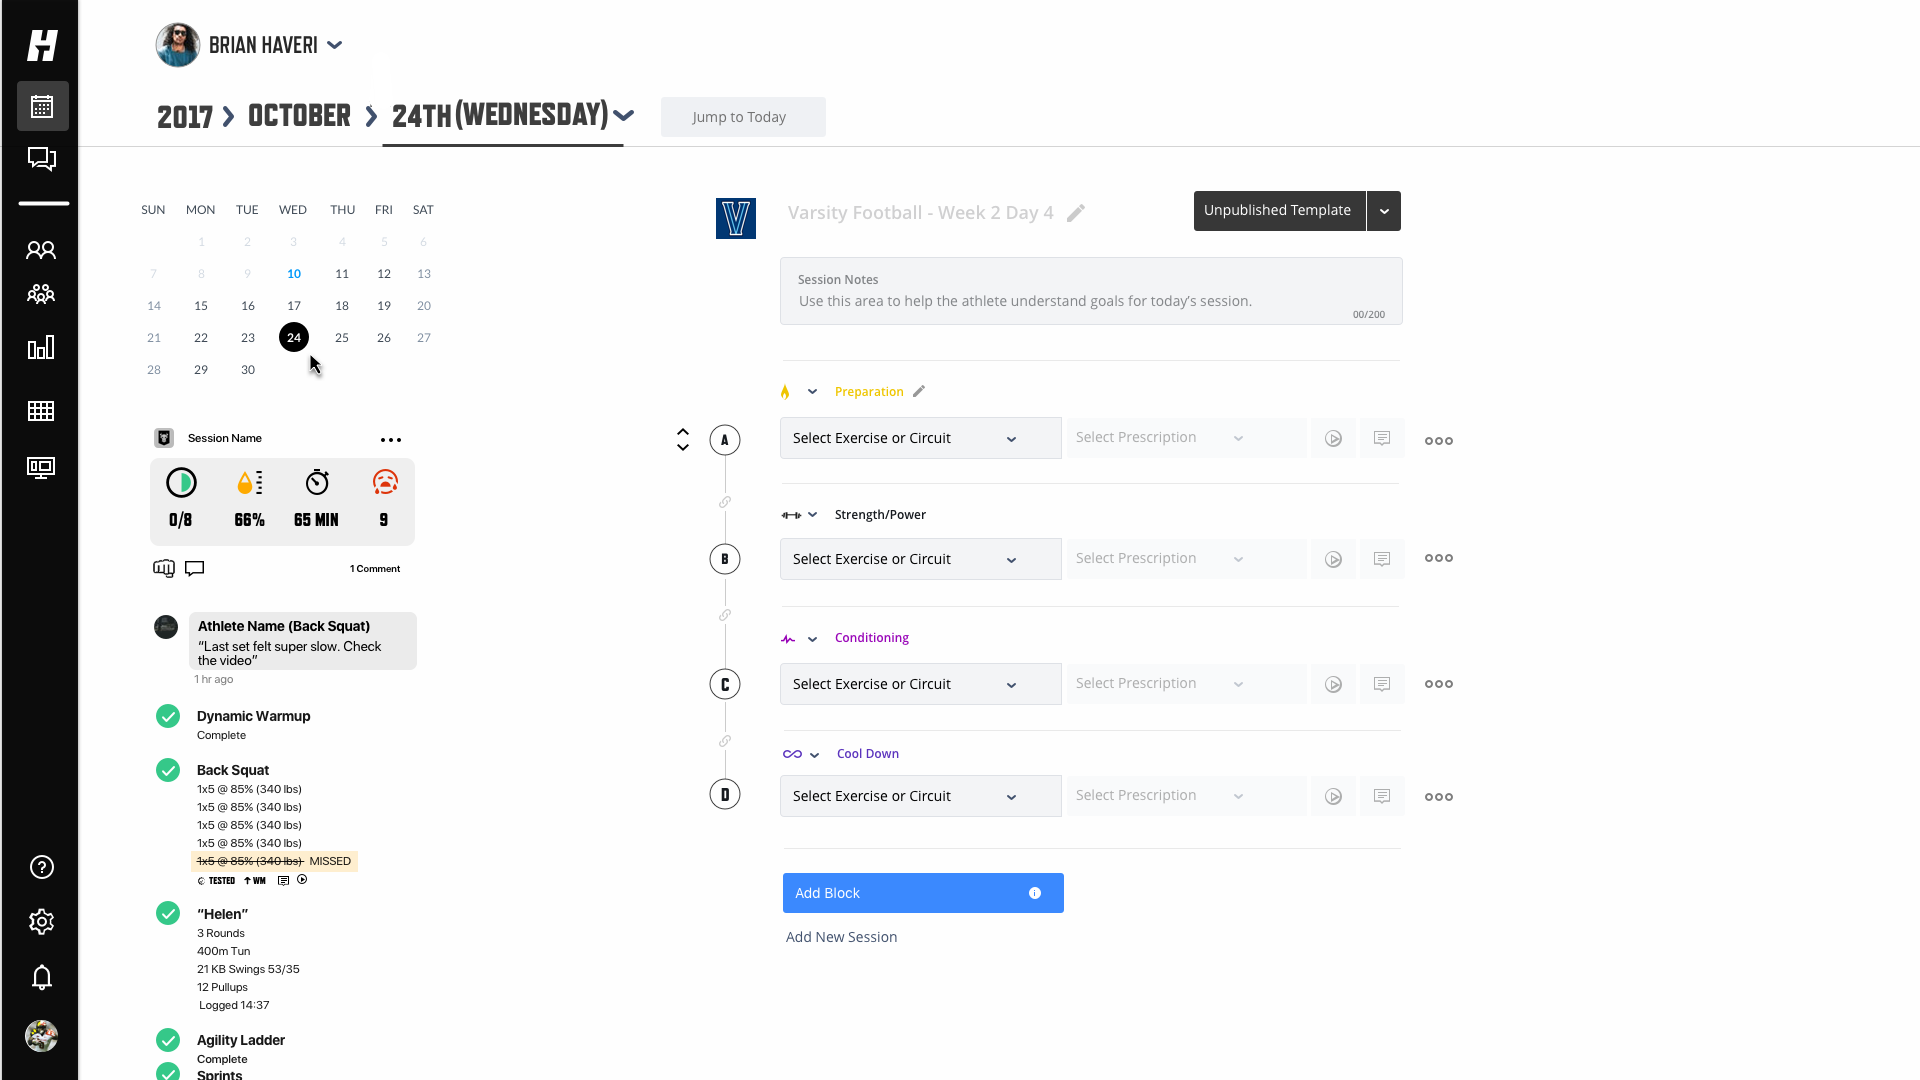Toggle Dynamic Warmup complete checkmark
The width and height of the screenshot is (1920, 1080).
168,716
